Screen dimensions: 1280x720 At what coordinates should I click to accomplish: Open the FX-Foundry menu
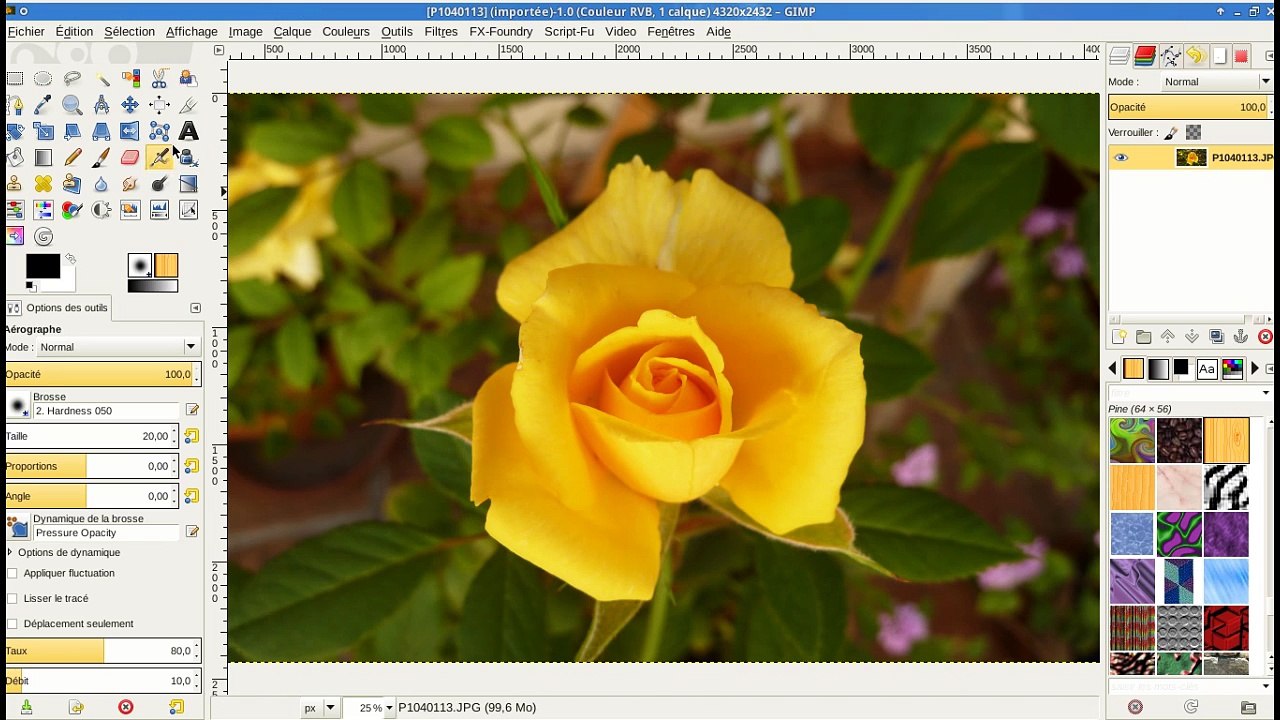pyautogui.click(x=501, y=32)
